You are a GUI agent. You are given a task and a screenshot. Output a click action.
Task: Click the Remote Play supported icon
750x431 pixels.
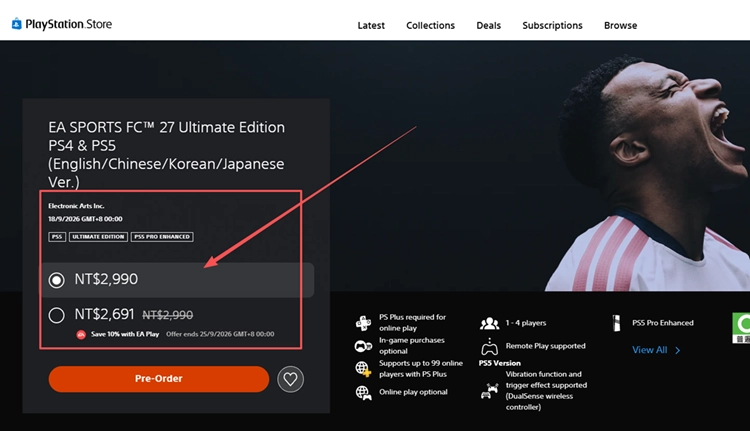point(489,346)
